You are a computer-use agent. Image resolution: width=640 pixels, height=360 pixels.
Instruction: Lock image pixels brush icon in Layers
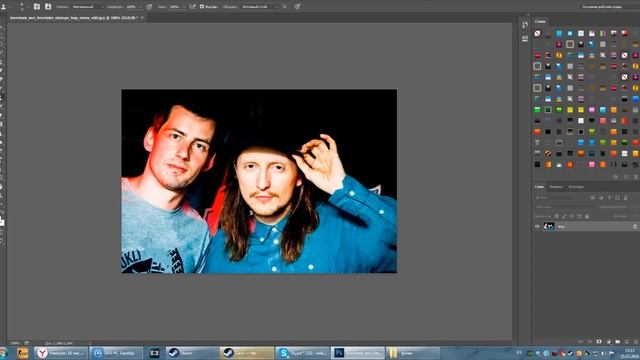(564, 216)
